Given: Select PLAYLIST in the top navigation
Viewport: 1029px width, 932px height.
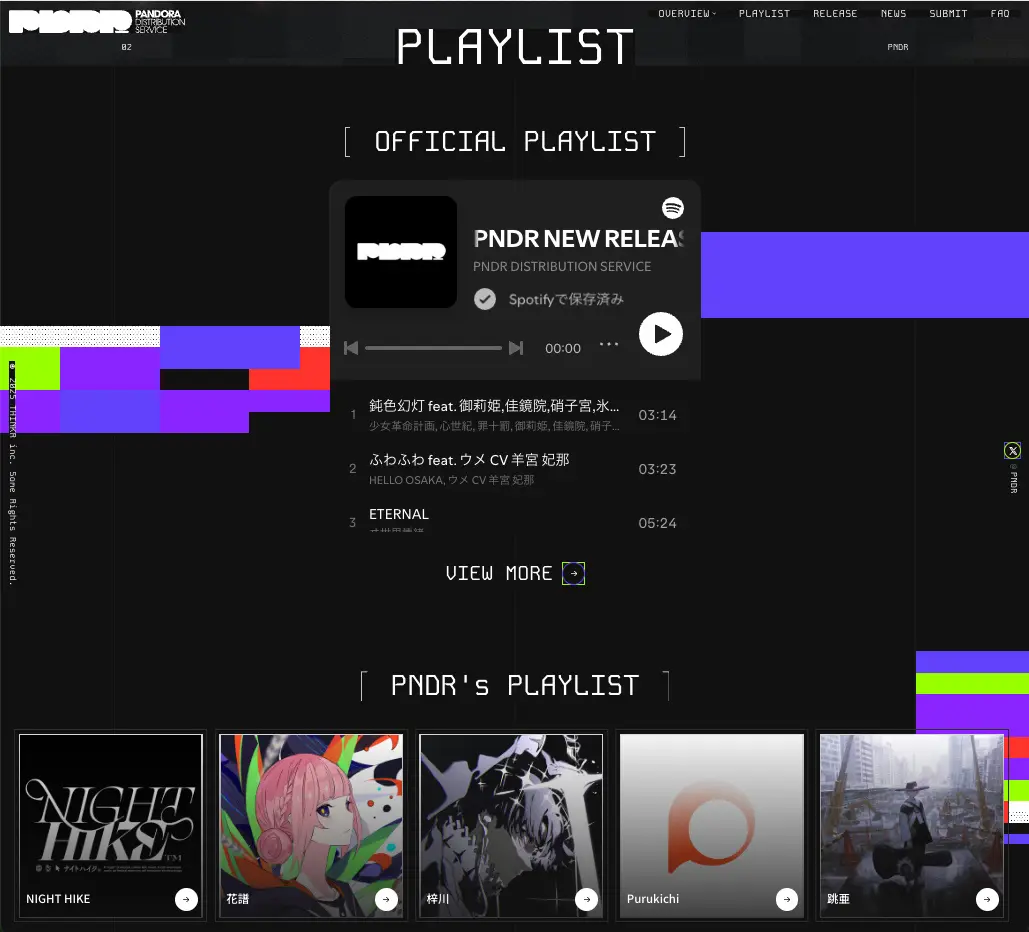Looking at the screenshot, I should [x=764, y=13].
